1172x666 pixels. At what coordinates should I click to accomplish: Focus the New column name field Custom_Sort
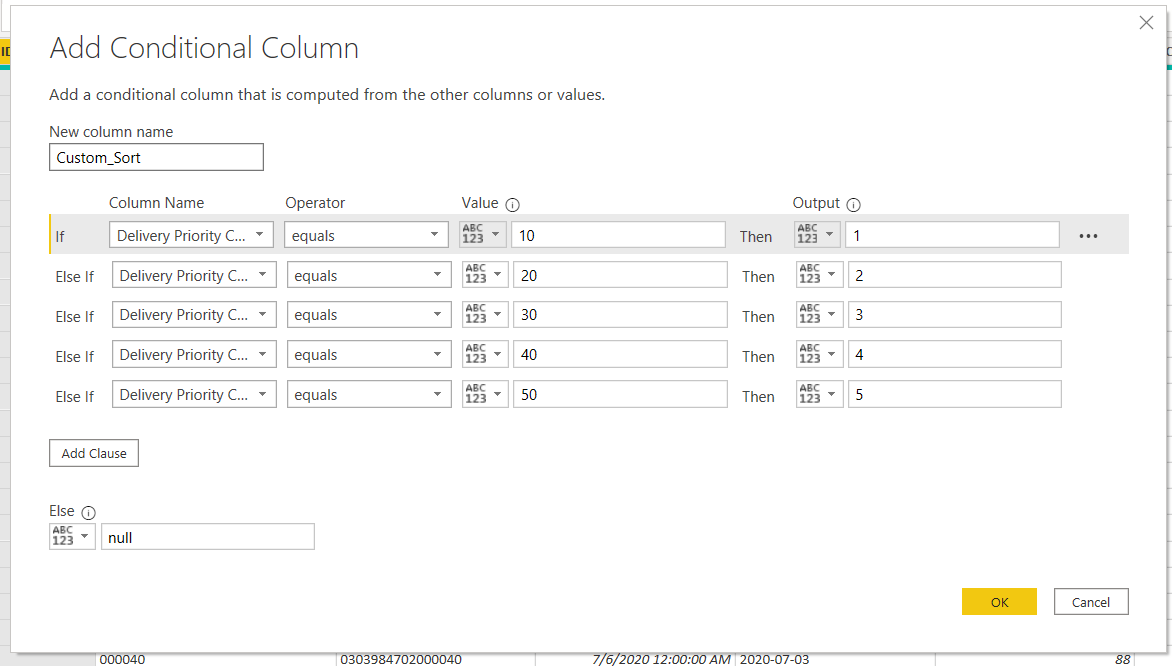point(156,157)
